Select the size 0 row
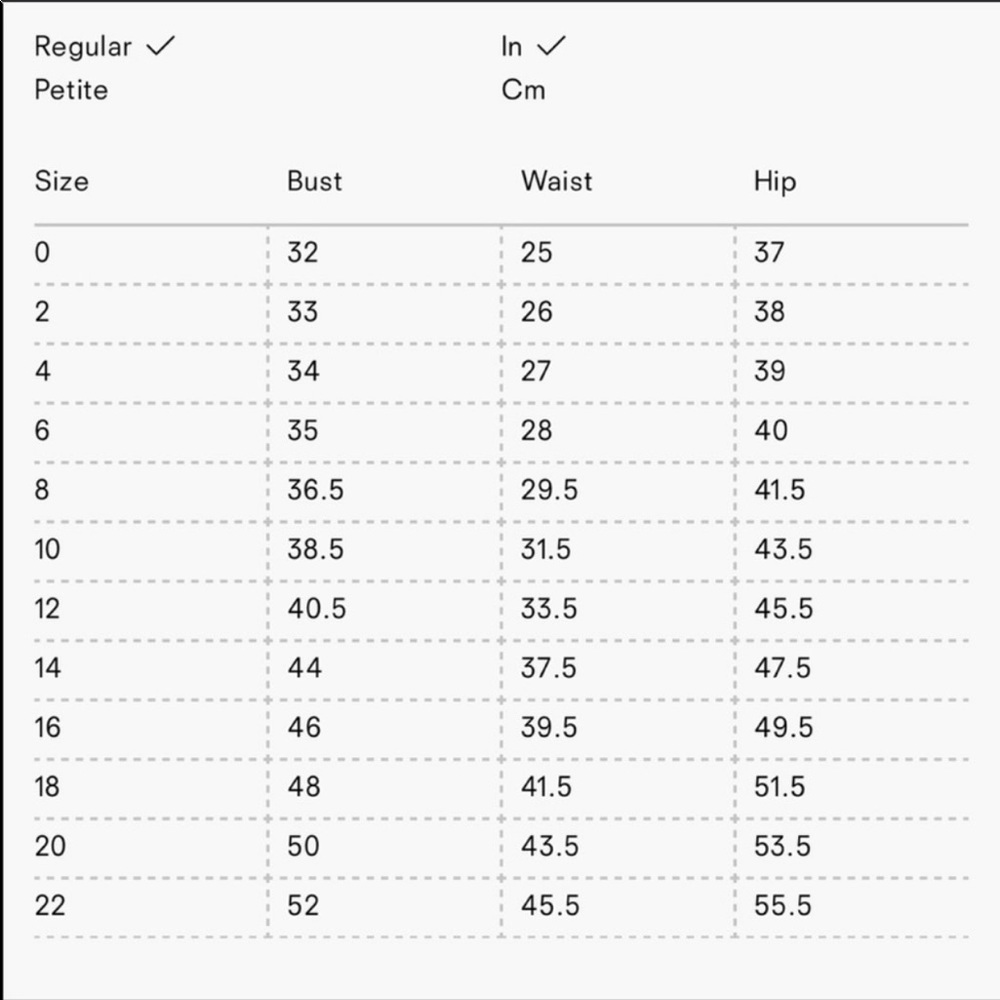The height and width of the screenshot is (1000, 1000). [x=42, y=252]
